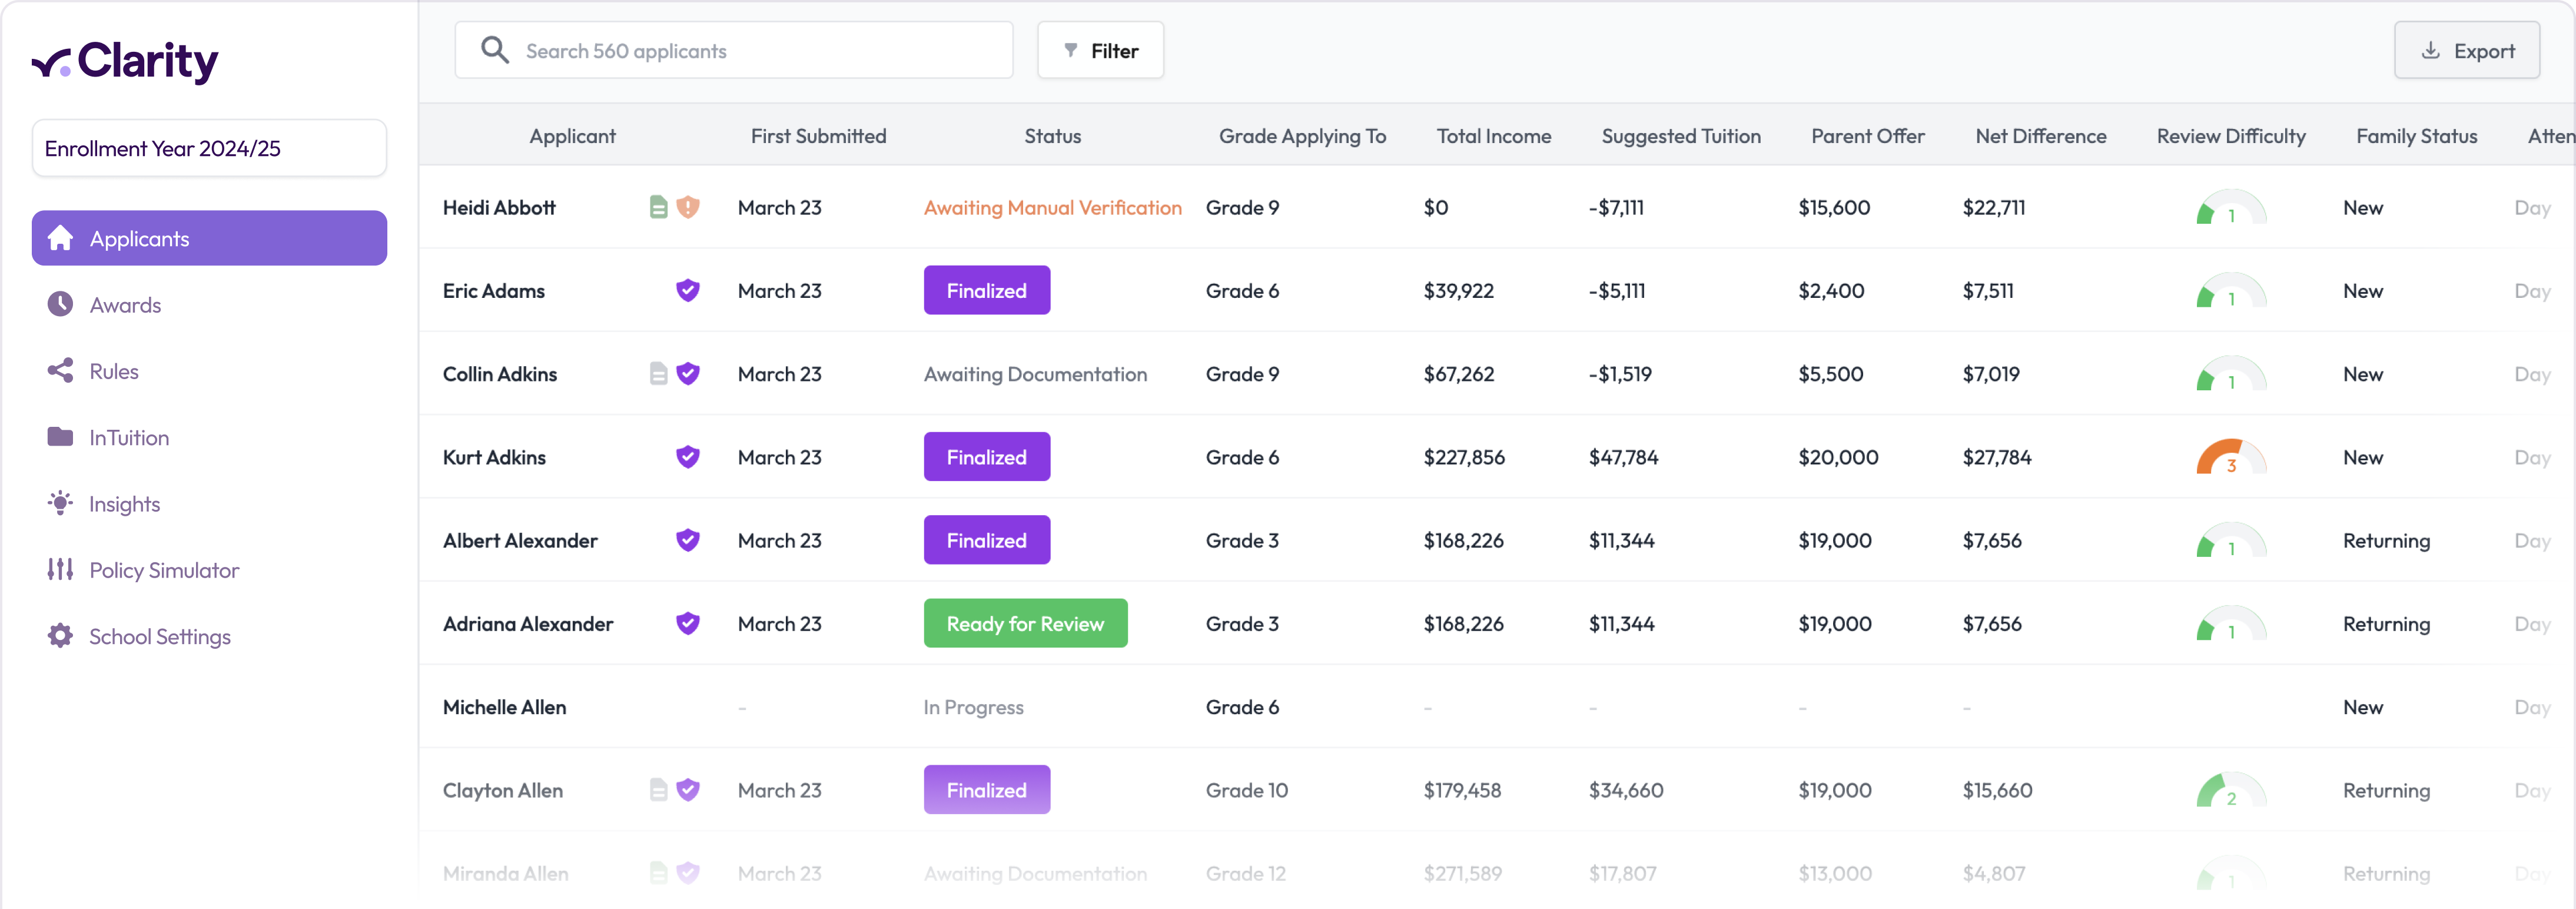
Task: Click the orange warning shield beside Heidi Abbott
Action: 687,207
